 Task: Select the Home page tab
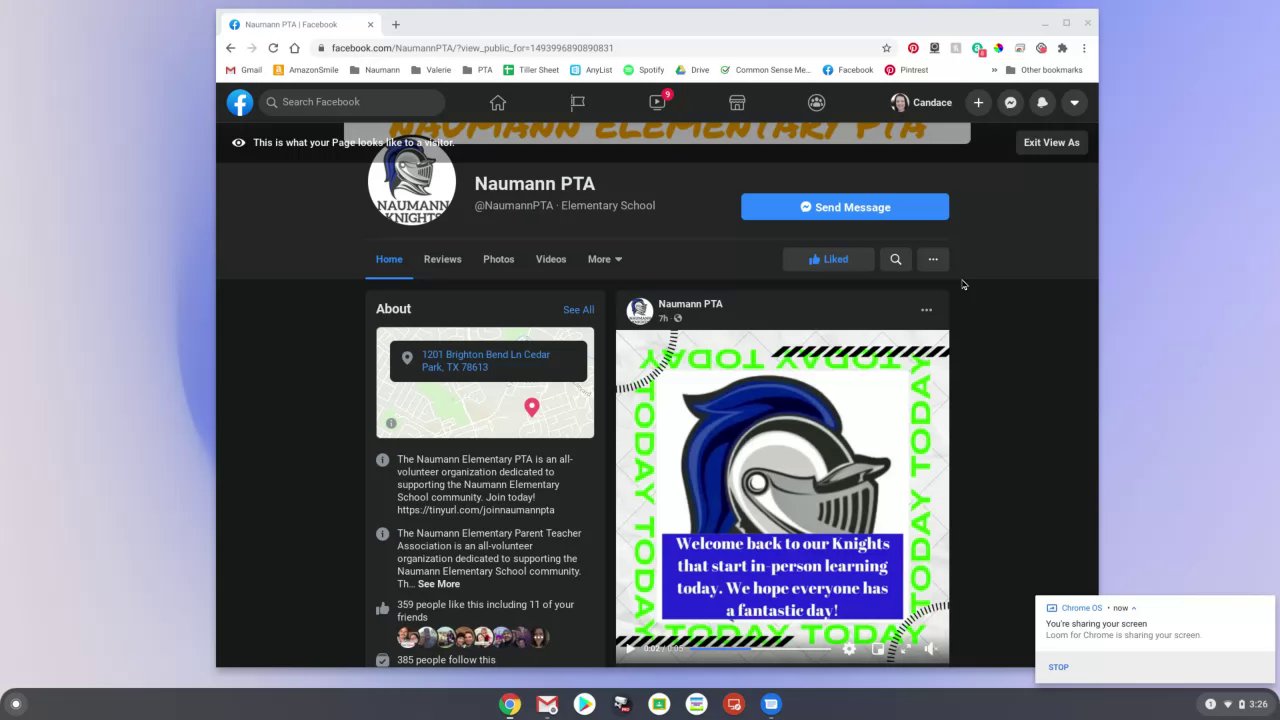pyautogui.click(x=389, y=259)
